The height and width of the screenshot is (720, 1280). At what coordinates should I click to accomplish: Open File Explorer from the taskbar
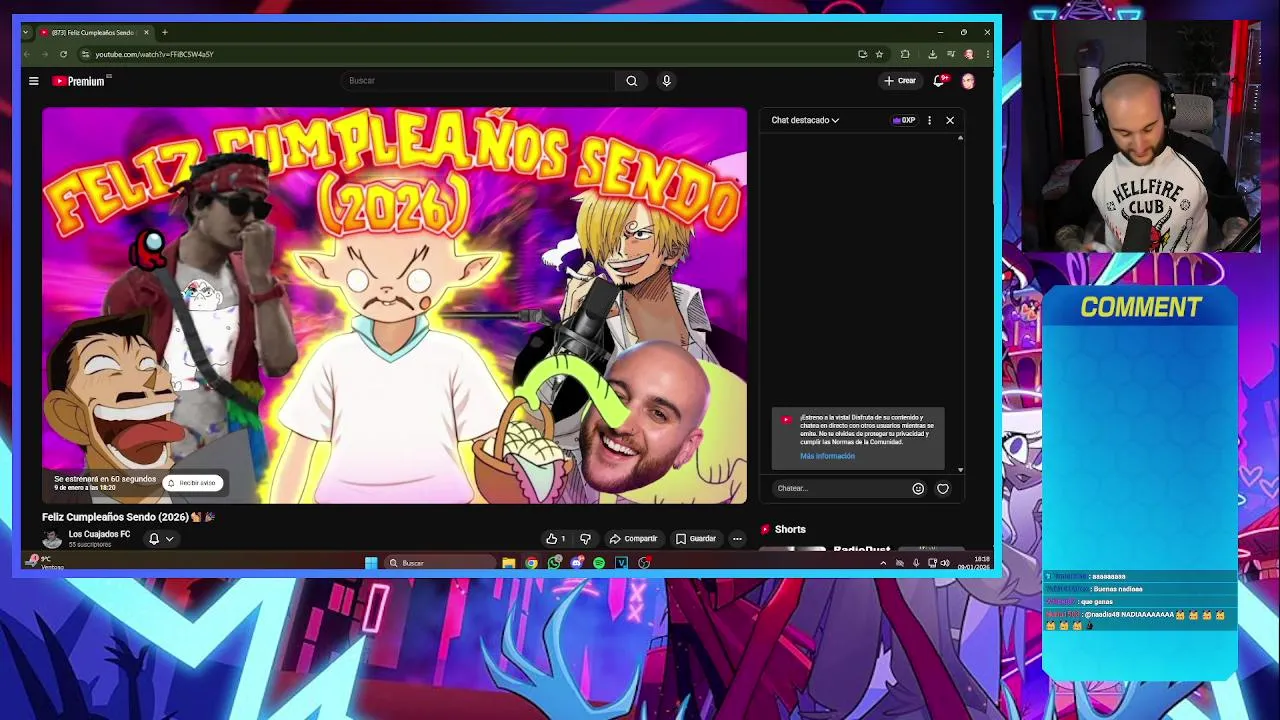tap(509, 563)
